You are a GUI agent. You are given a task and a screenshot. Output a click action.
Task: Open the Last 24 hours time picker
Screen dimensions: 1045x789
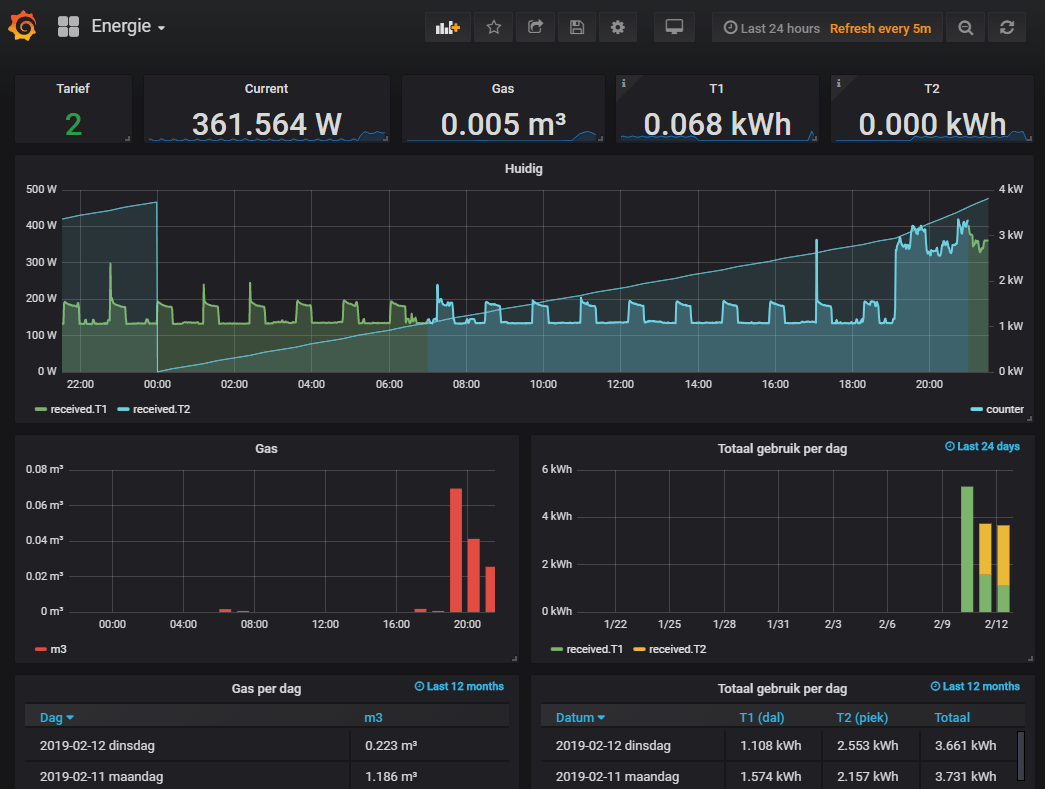[x=771, y=28]
